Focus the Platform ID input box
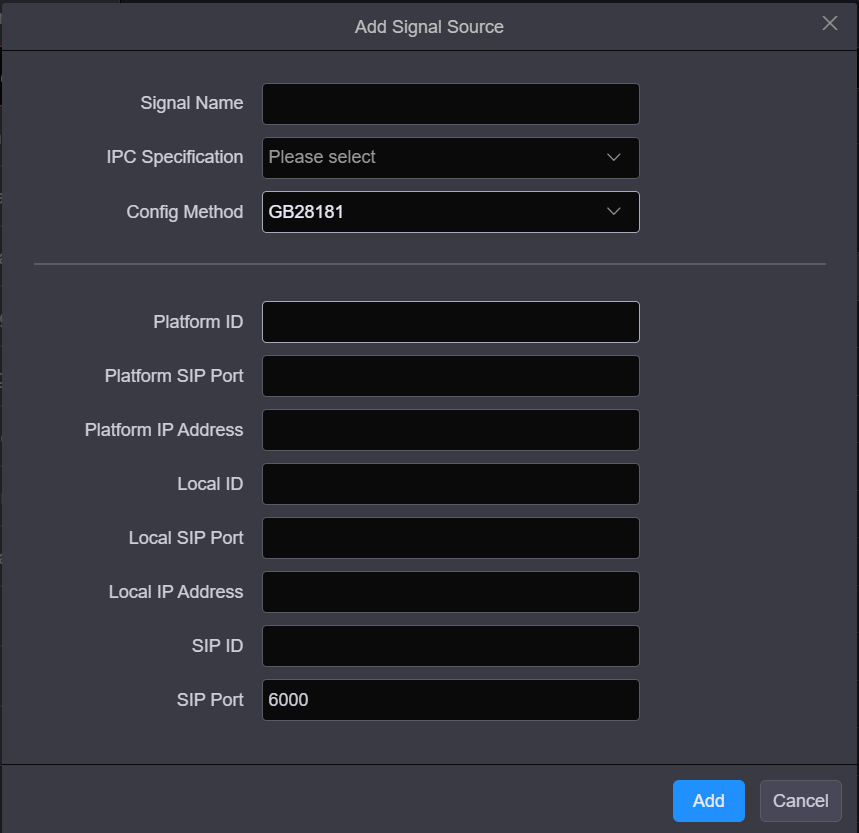 tap(450, 322)
